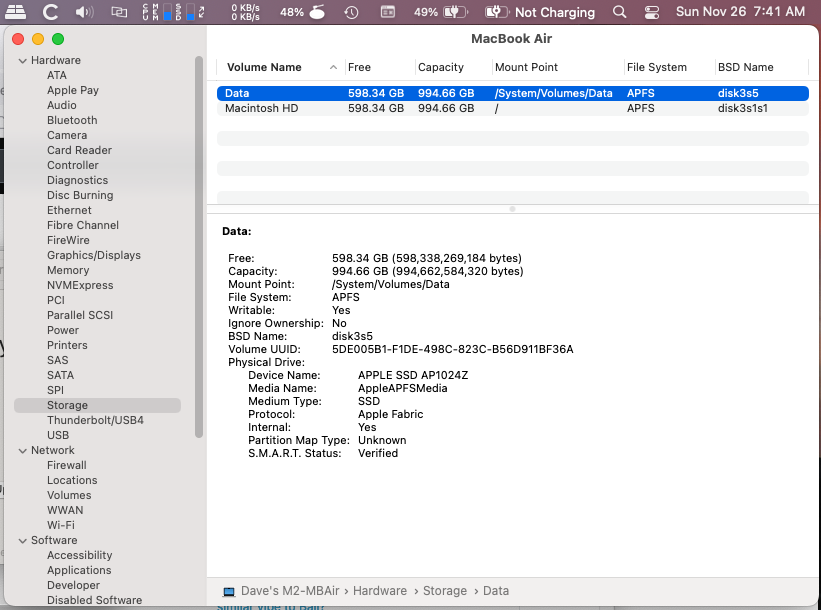This screenshot has height=610, width=821.
Task: Click the Not Charging battery status item
Action: pos(541,12)
